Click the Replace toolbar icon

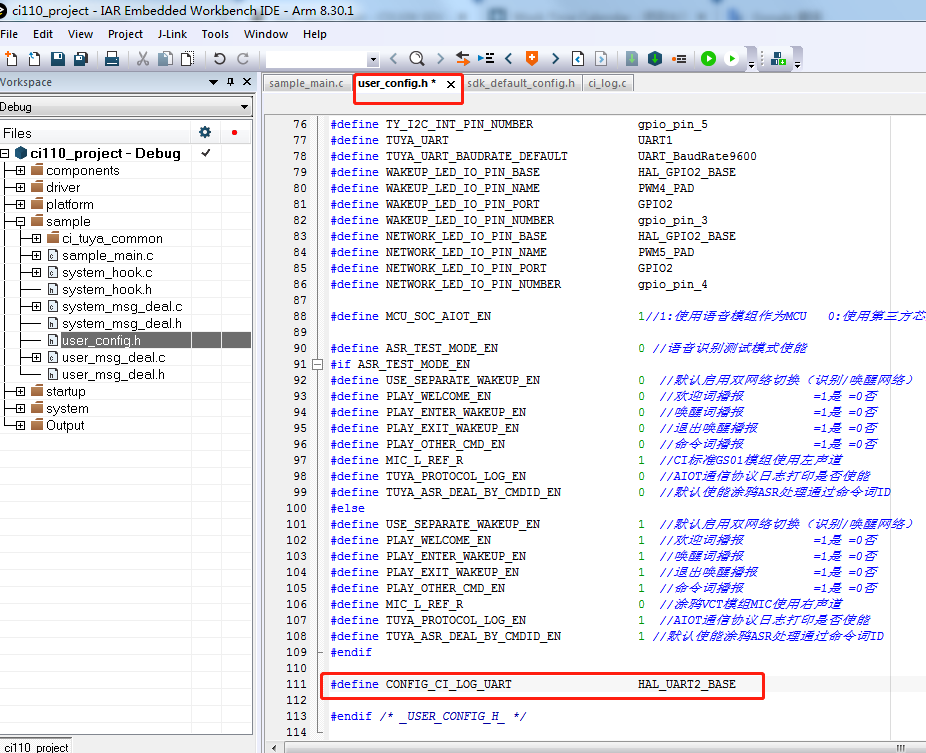463,58
